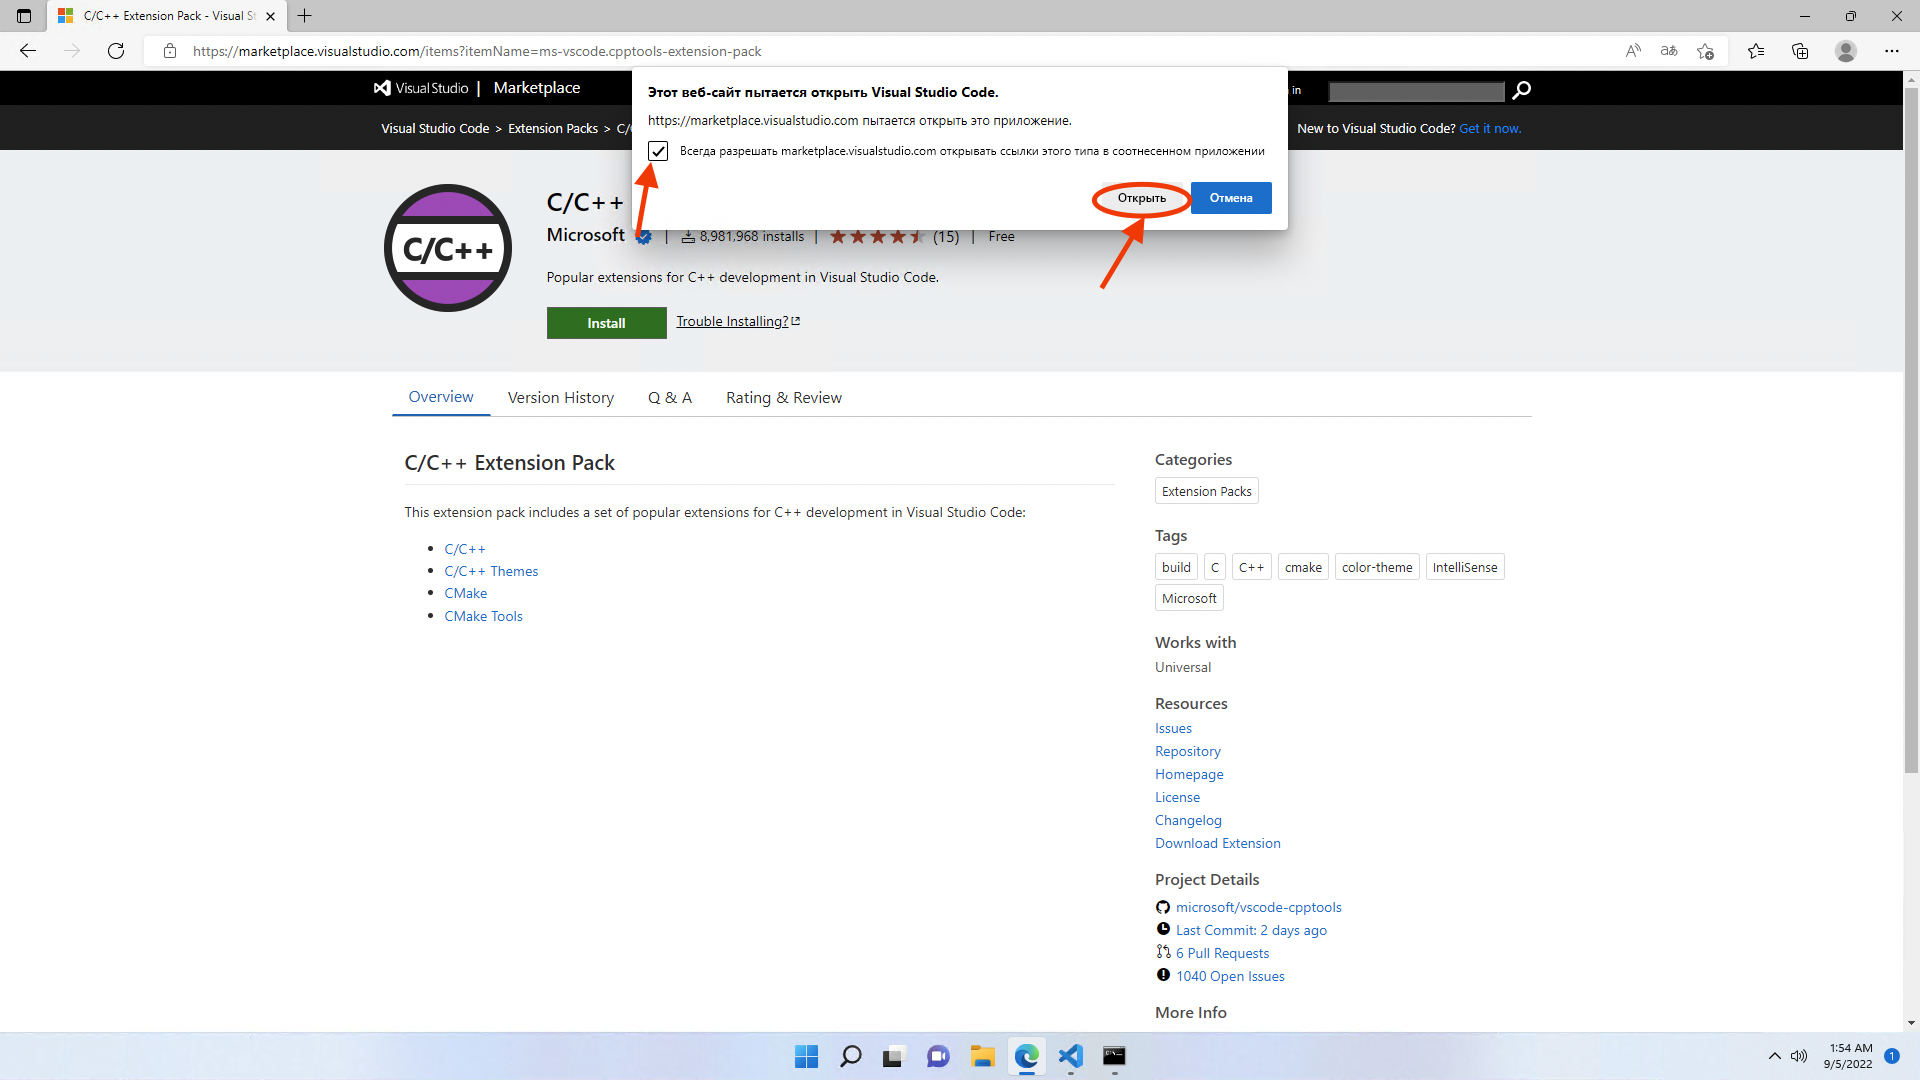Viewport: 1920px width, 1080px height.
Task: Open browser Settings and more menu
Action: [x=1891, y=51]
